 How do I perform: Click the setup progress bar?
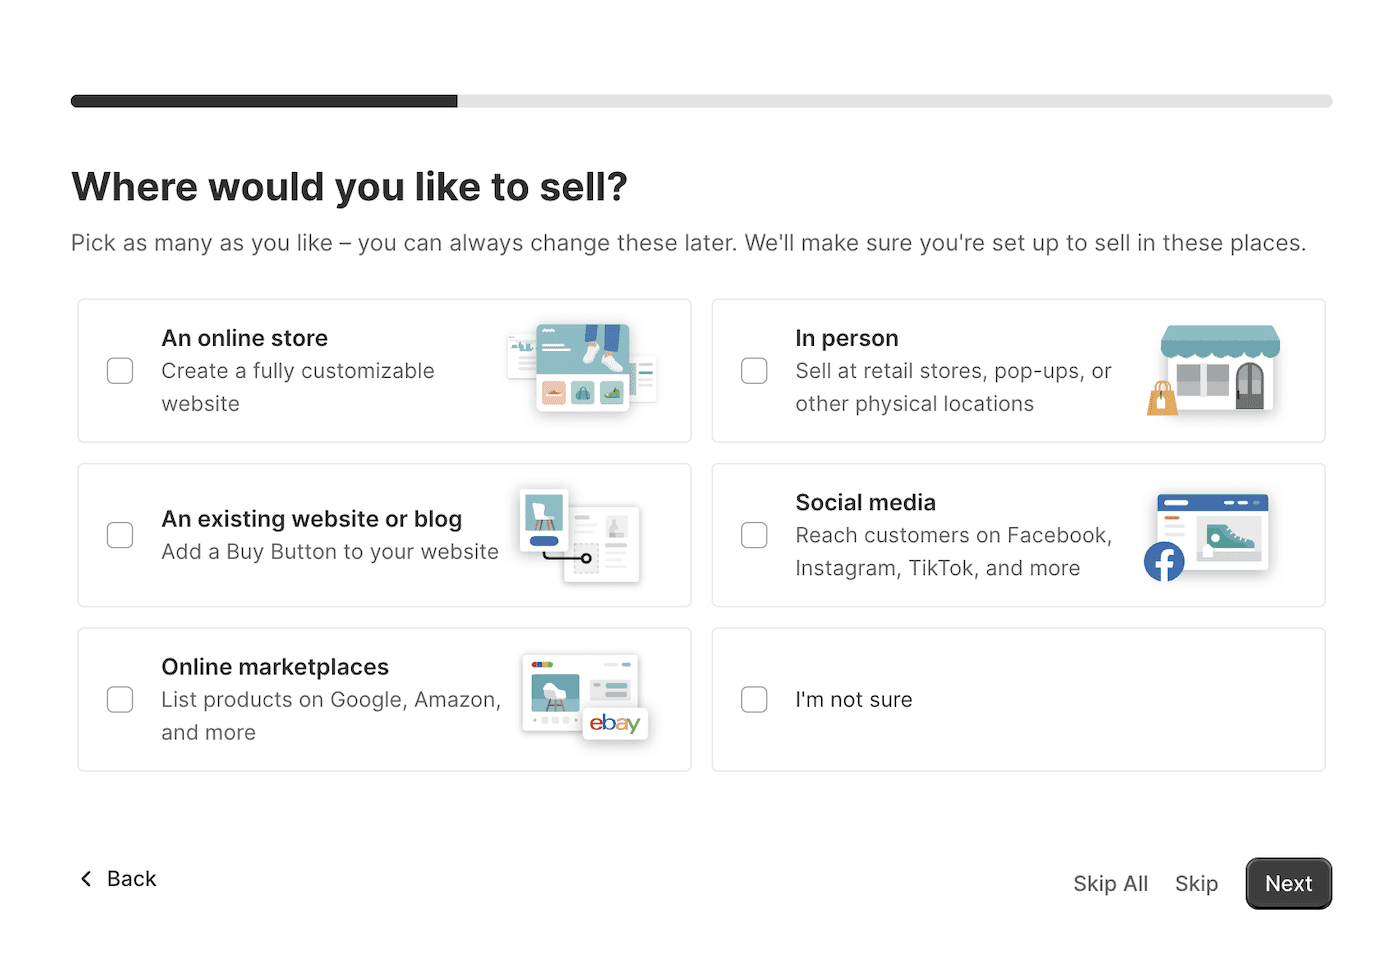pos(700,101)
